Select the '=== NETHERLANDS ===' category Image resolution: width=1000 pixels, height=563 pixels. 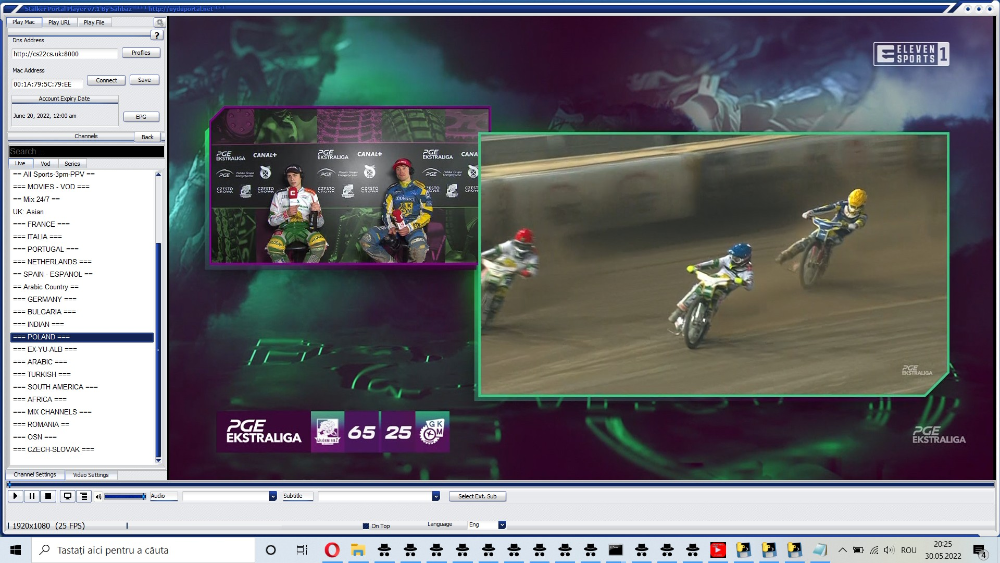point(82,261)
